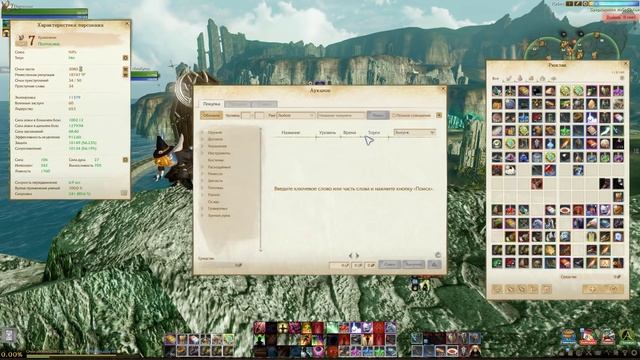Expand the Доспехи category arrow

tap(202, 139)
